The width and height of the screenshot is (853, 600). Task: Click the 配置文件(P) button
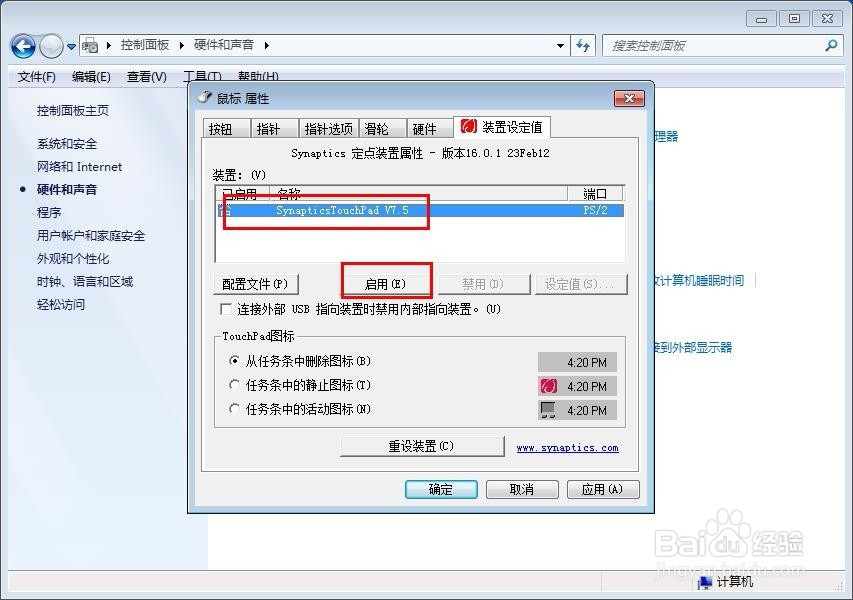pos(256,284)
